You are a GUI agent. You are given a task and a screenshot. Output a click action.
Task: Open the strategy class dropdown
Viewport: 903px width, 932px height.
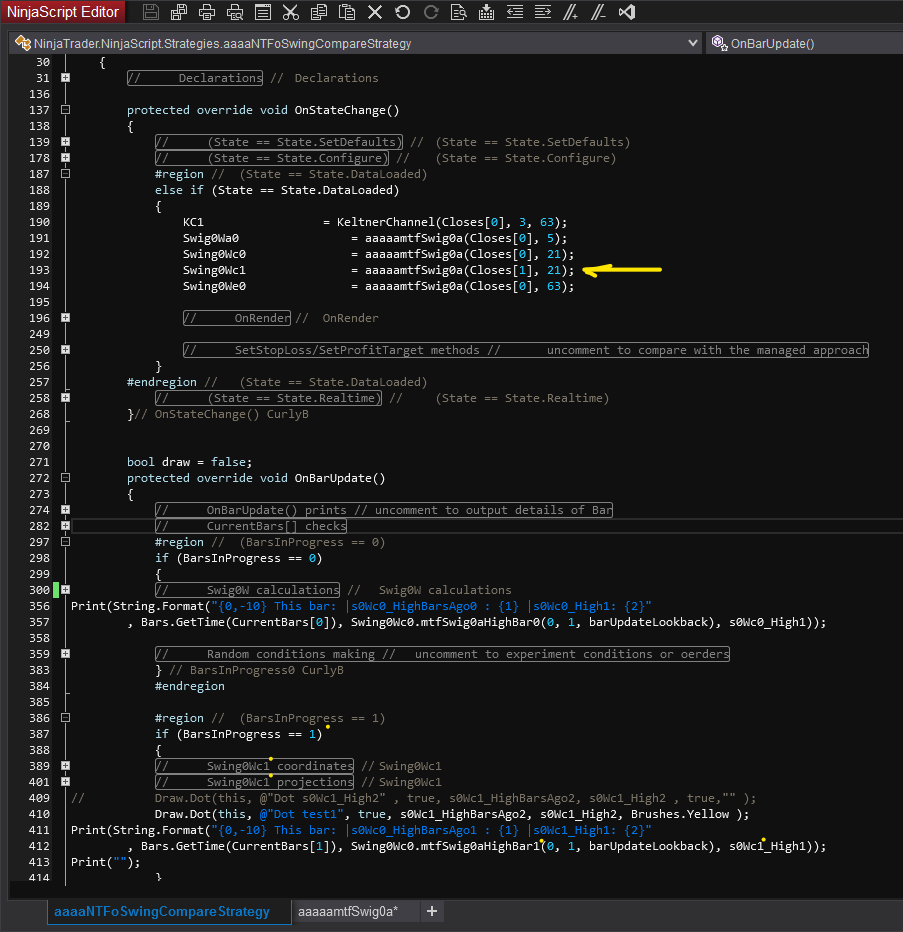693,44
